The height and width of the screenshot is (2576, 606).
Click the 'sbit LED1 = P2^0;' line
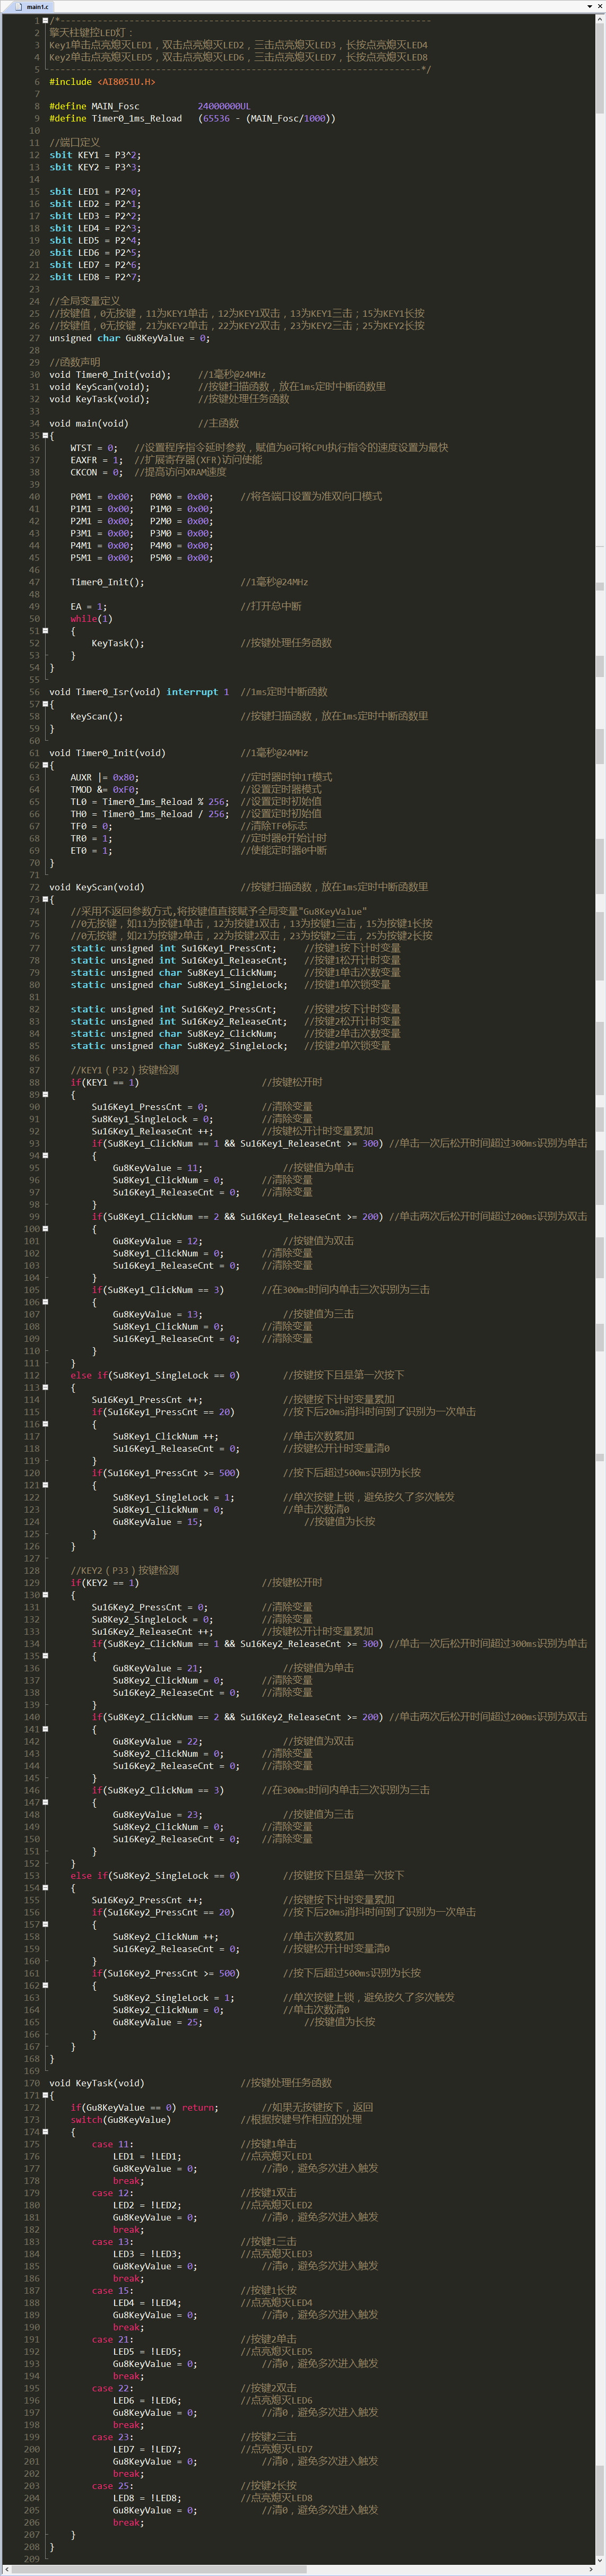tap(95, 191)
